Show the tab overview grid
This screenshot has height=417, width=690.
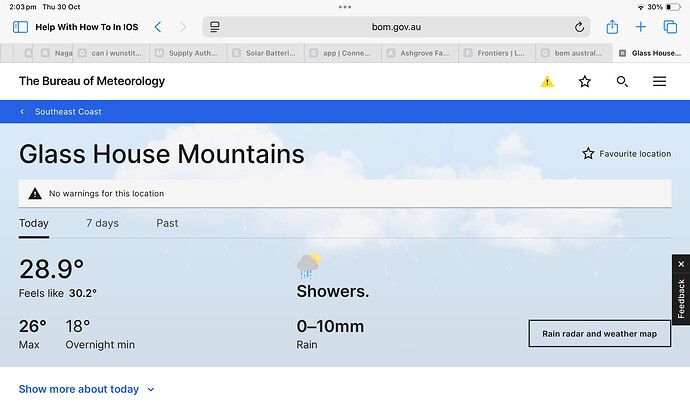click(670, 27)
